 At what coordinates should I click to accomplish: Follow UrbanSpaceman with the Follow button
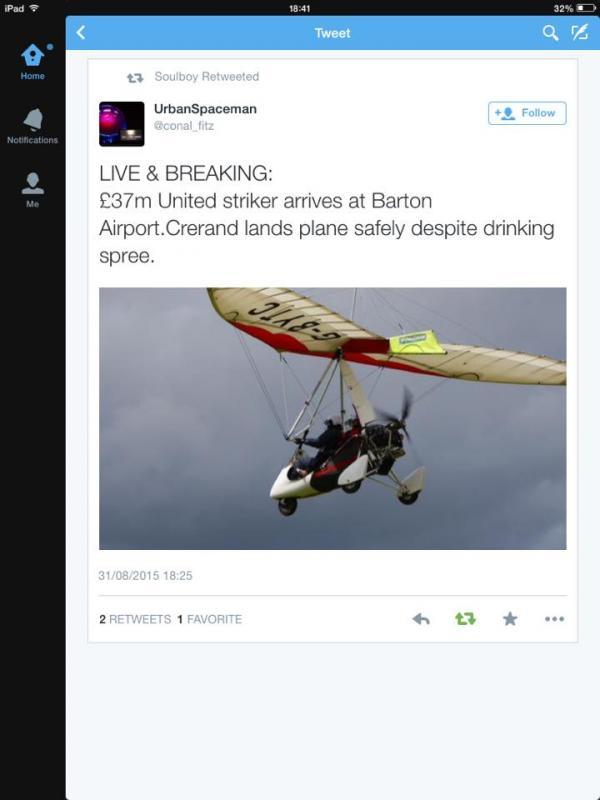(x=527, y=113)
